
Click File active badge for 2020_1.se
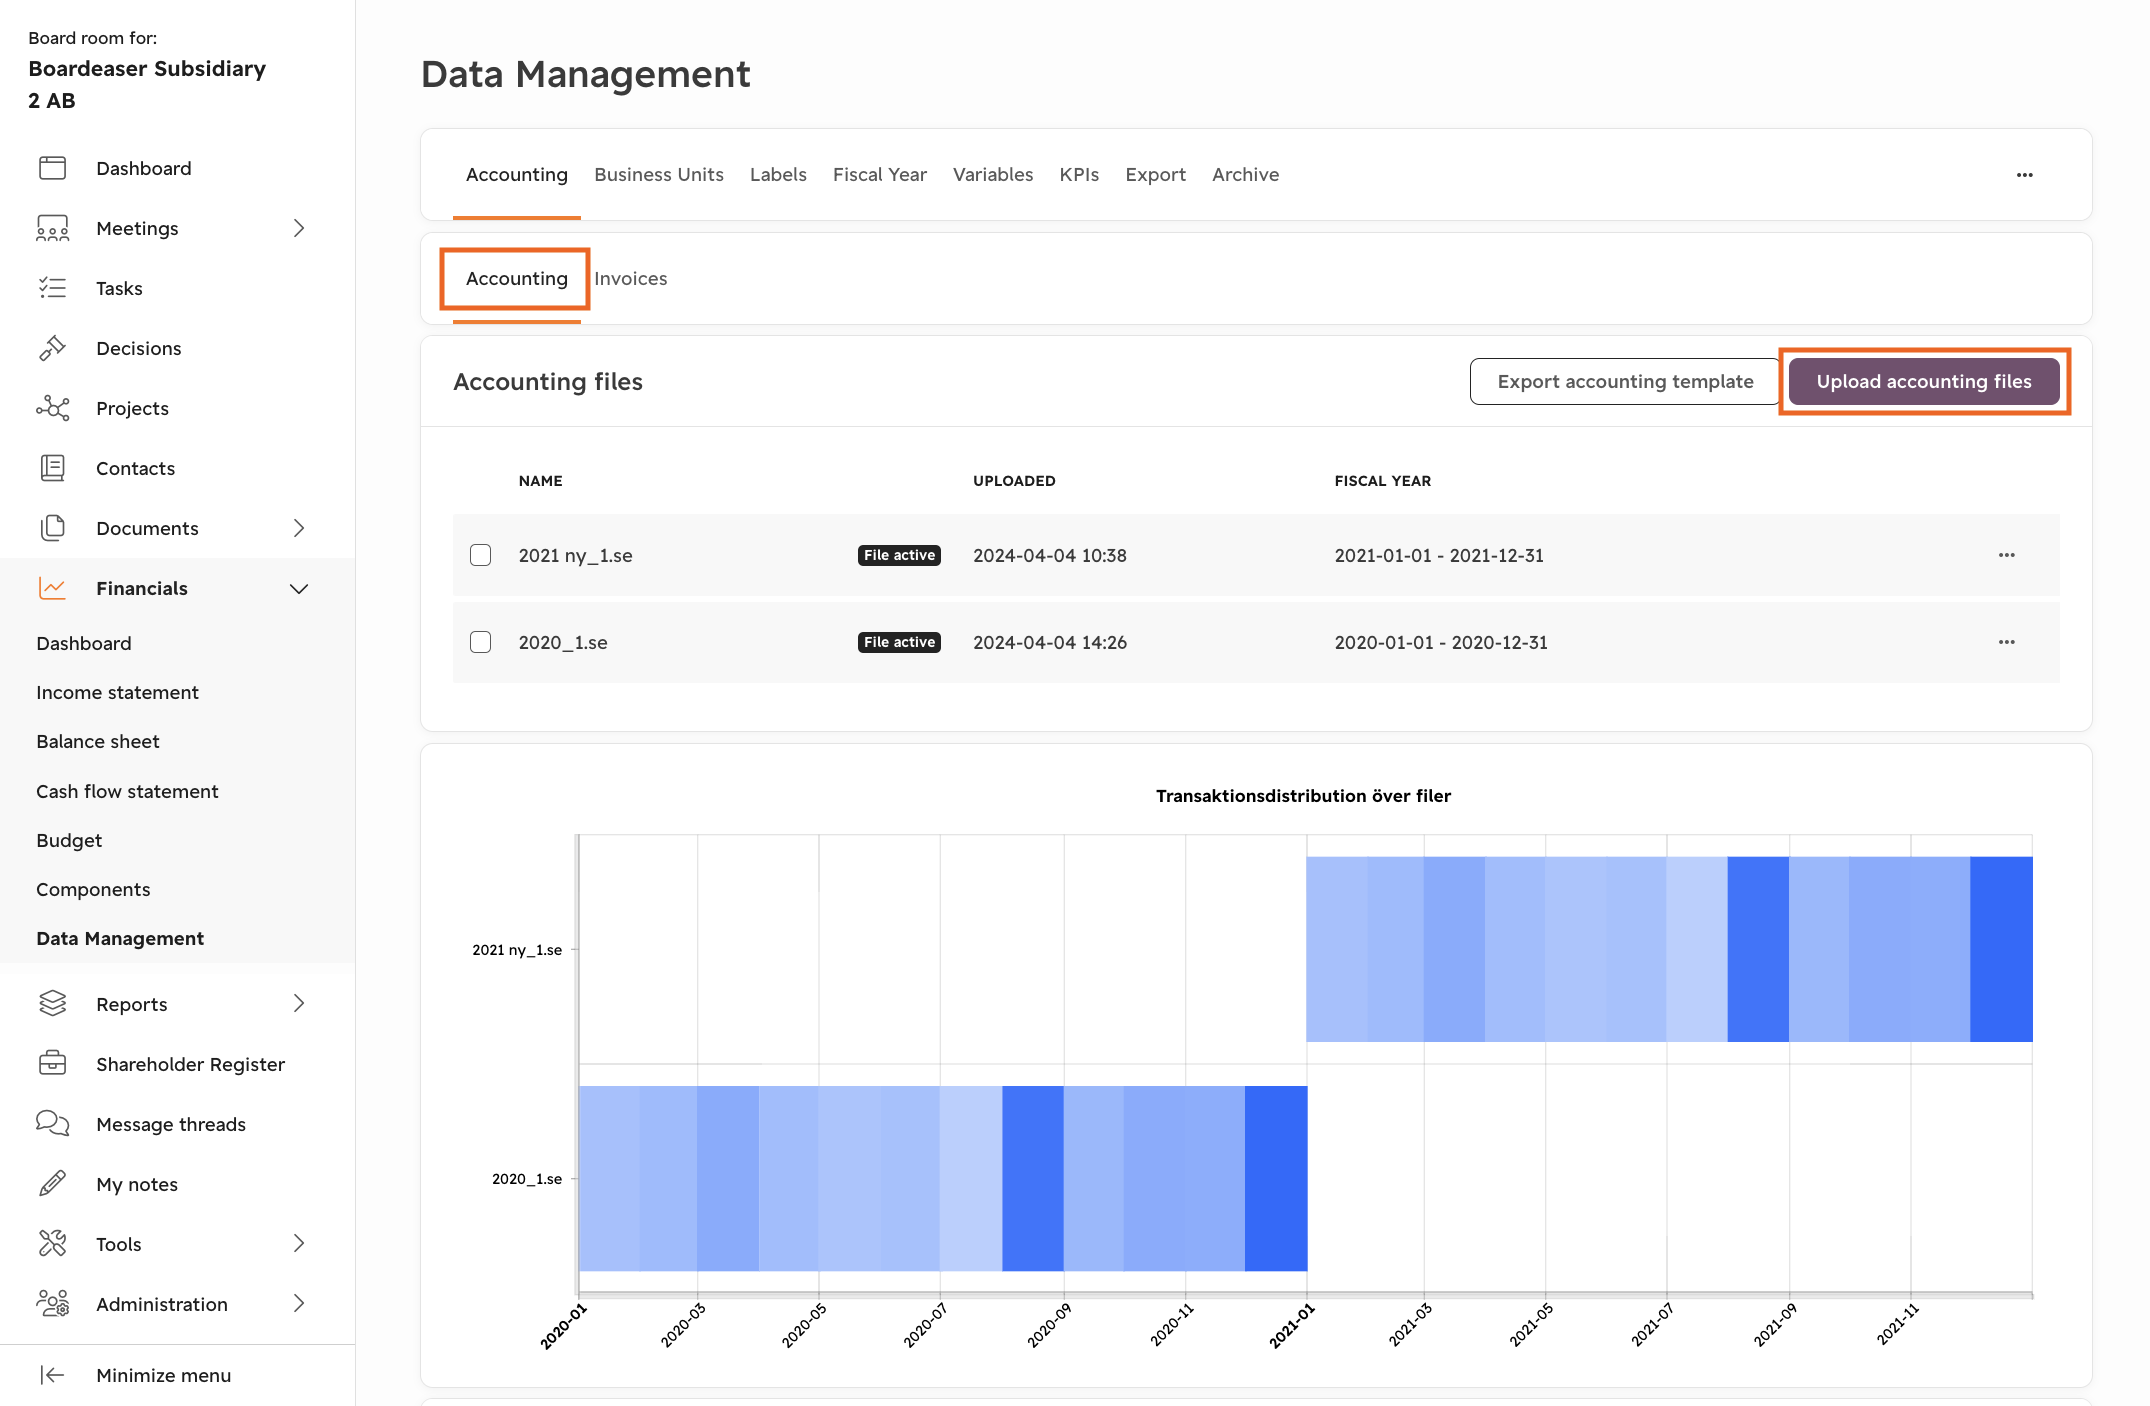coord(899,642)
